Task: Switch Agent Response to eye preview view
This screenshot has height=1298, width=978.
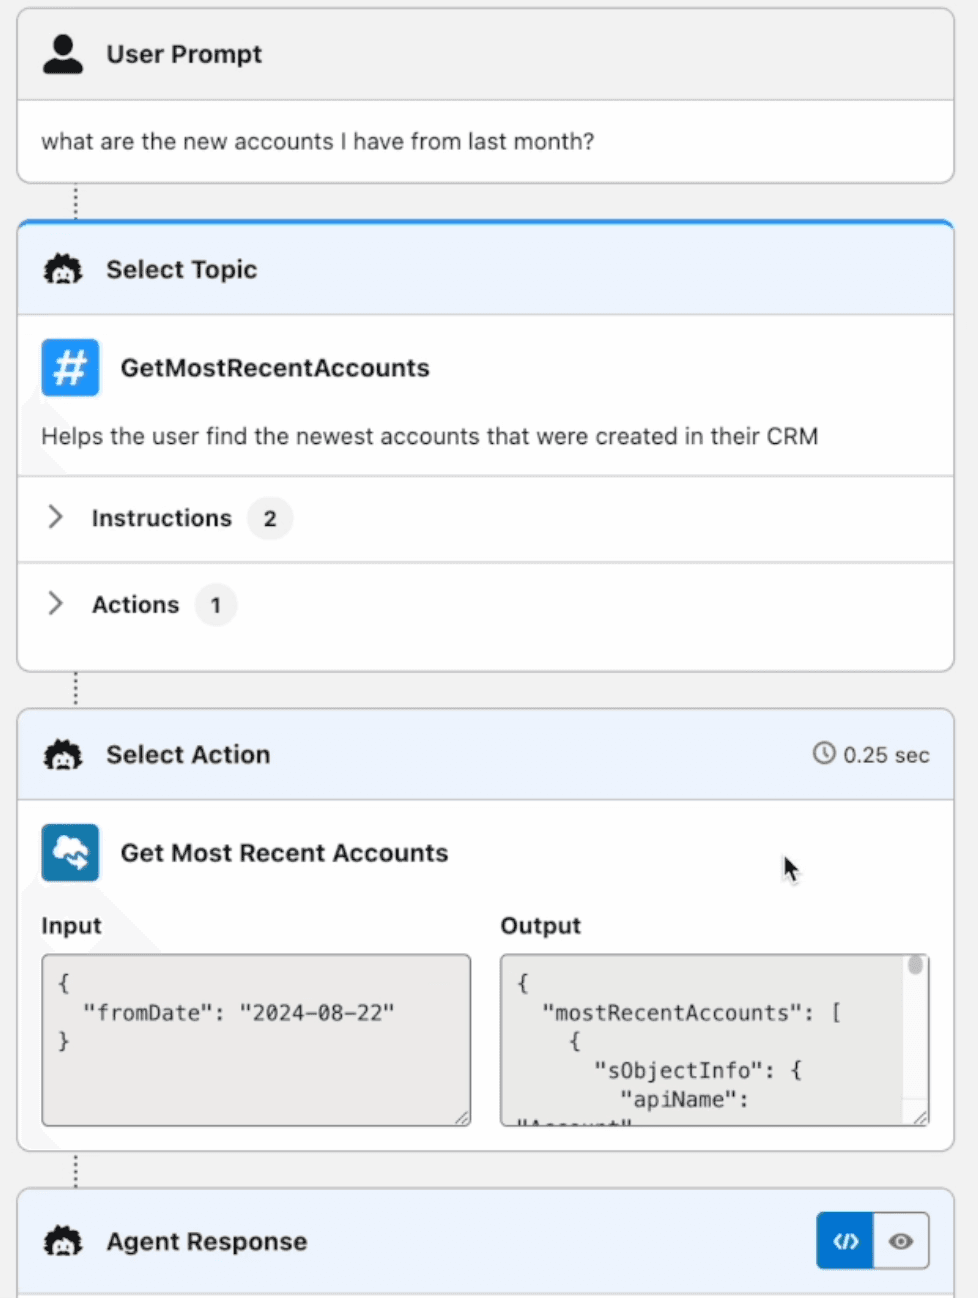Action: coord(901,1241)
